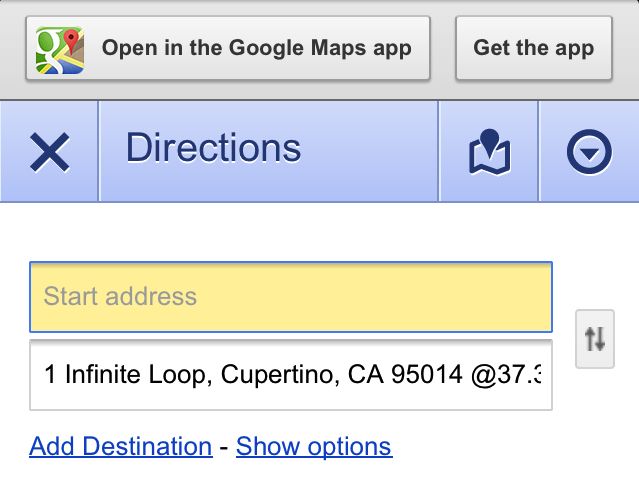The image size is (639, 487).
Task: Edit the Cupertino, CA 95014 end address
Action: coord(290,375)
